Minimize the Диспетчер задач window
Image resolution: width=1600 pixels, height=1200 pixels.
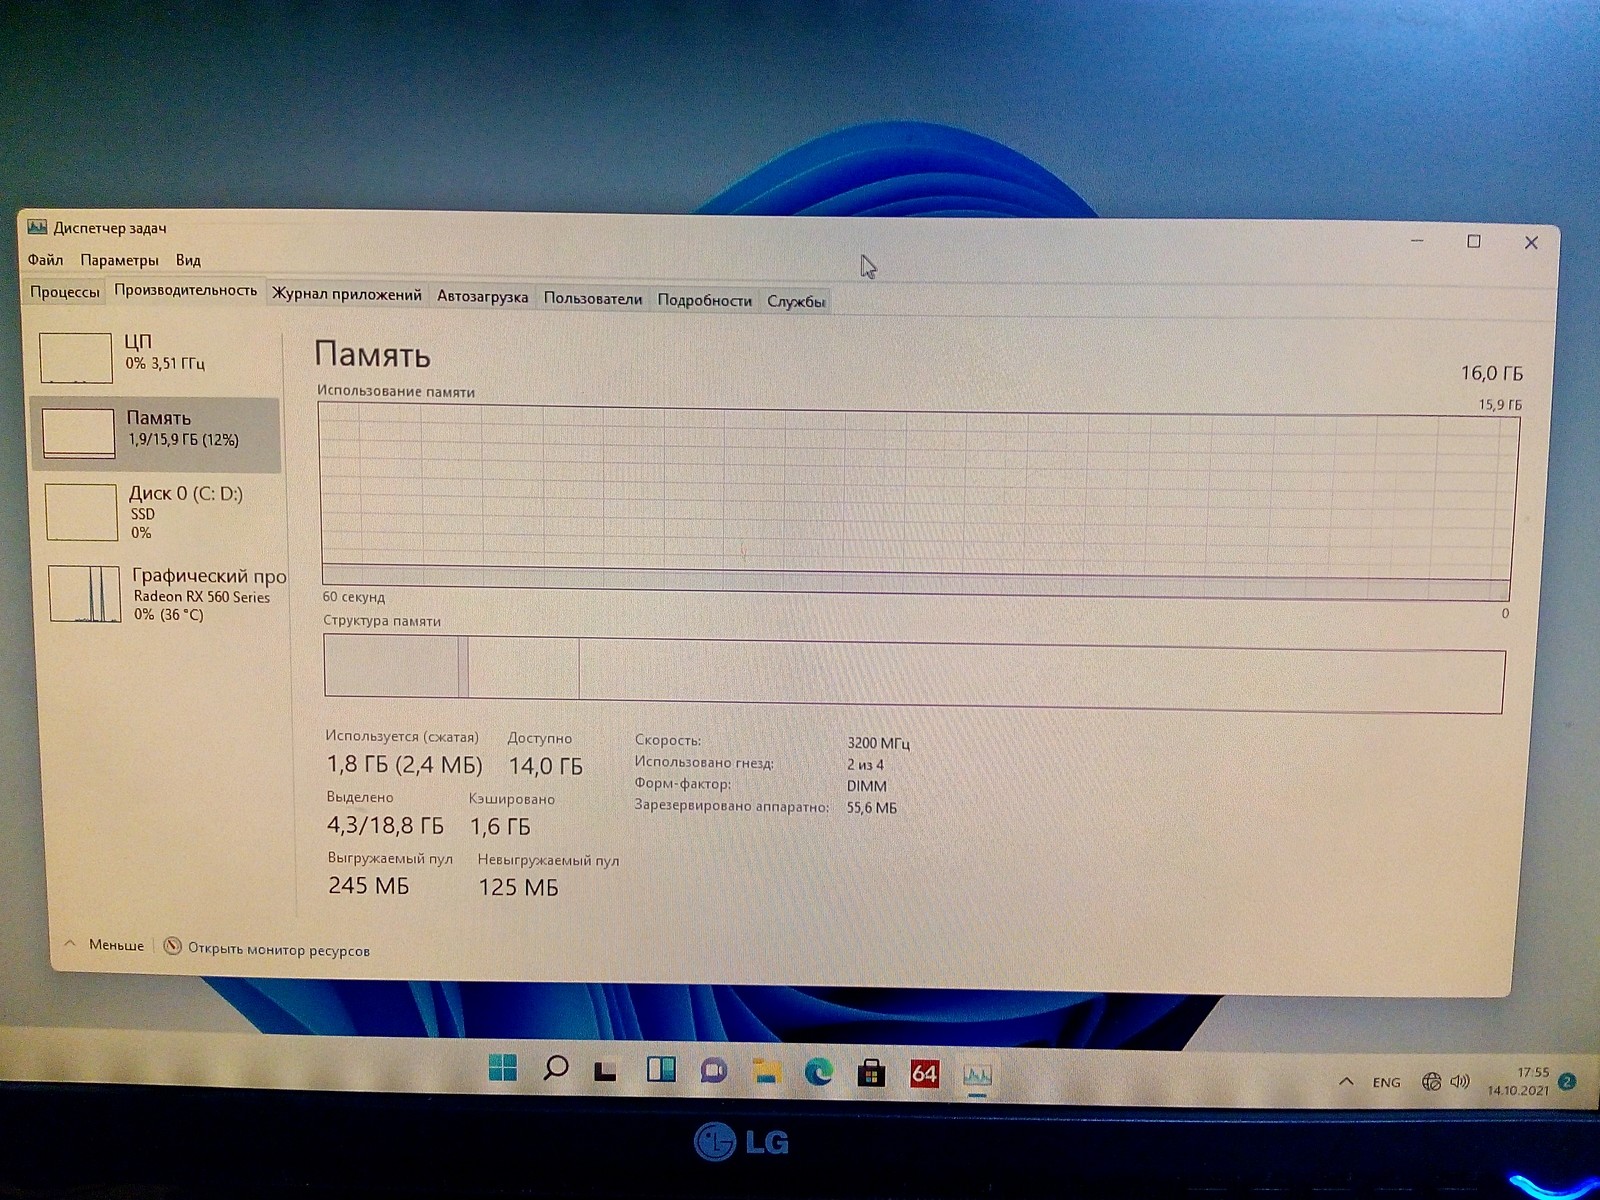click(1417, 240)
